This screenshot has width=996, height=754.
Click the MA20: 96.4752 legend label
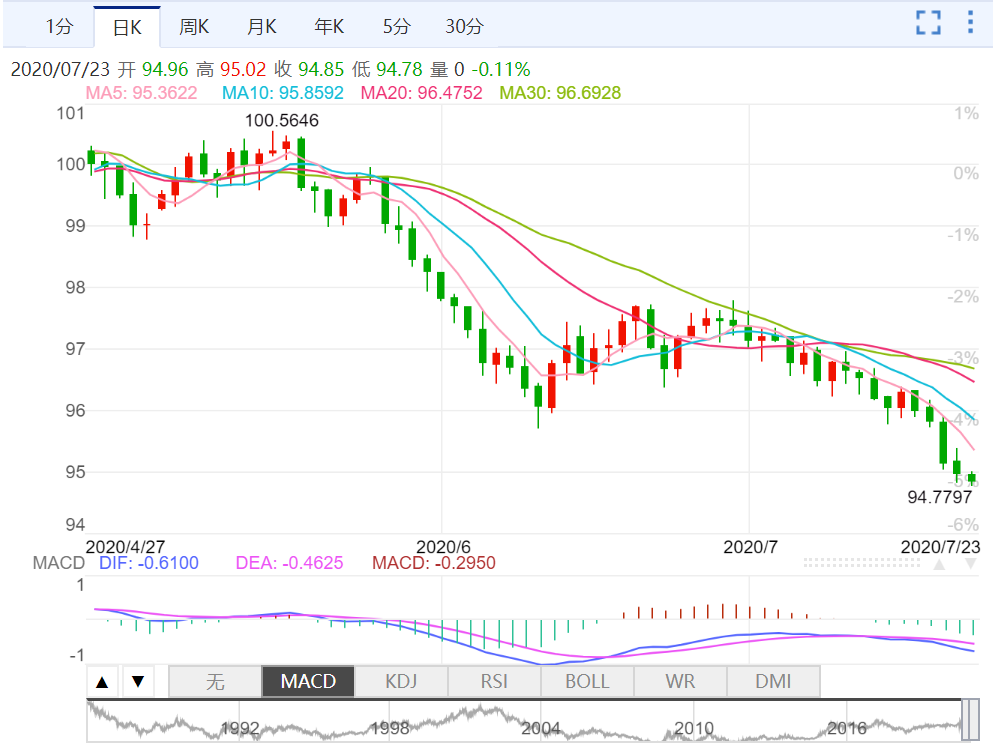point(422,93)
